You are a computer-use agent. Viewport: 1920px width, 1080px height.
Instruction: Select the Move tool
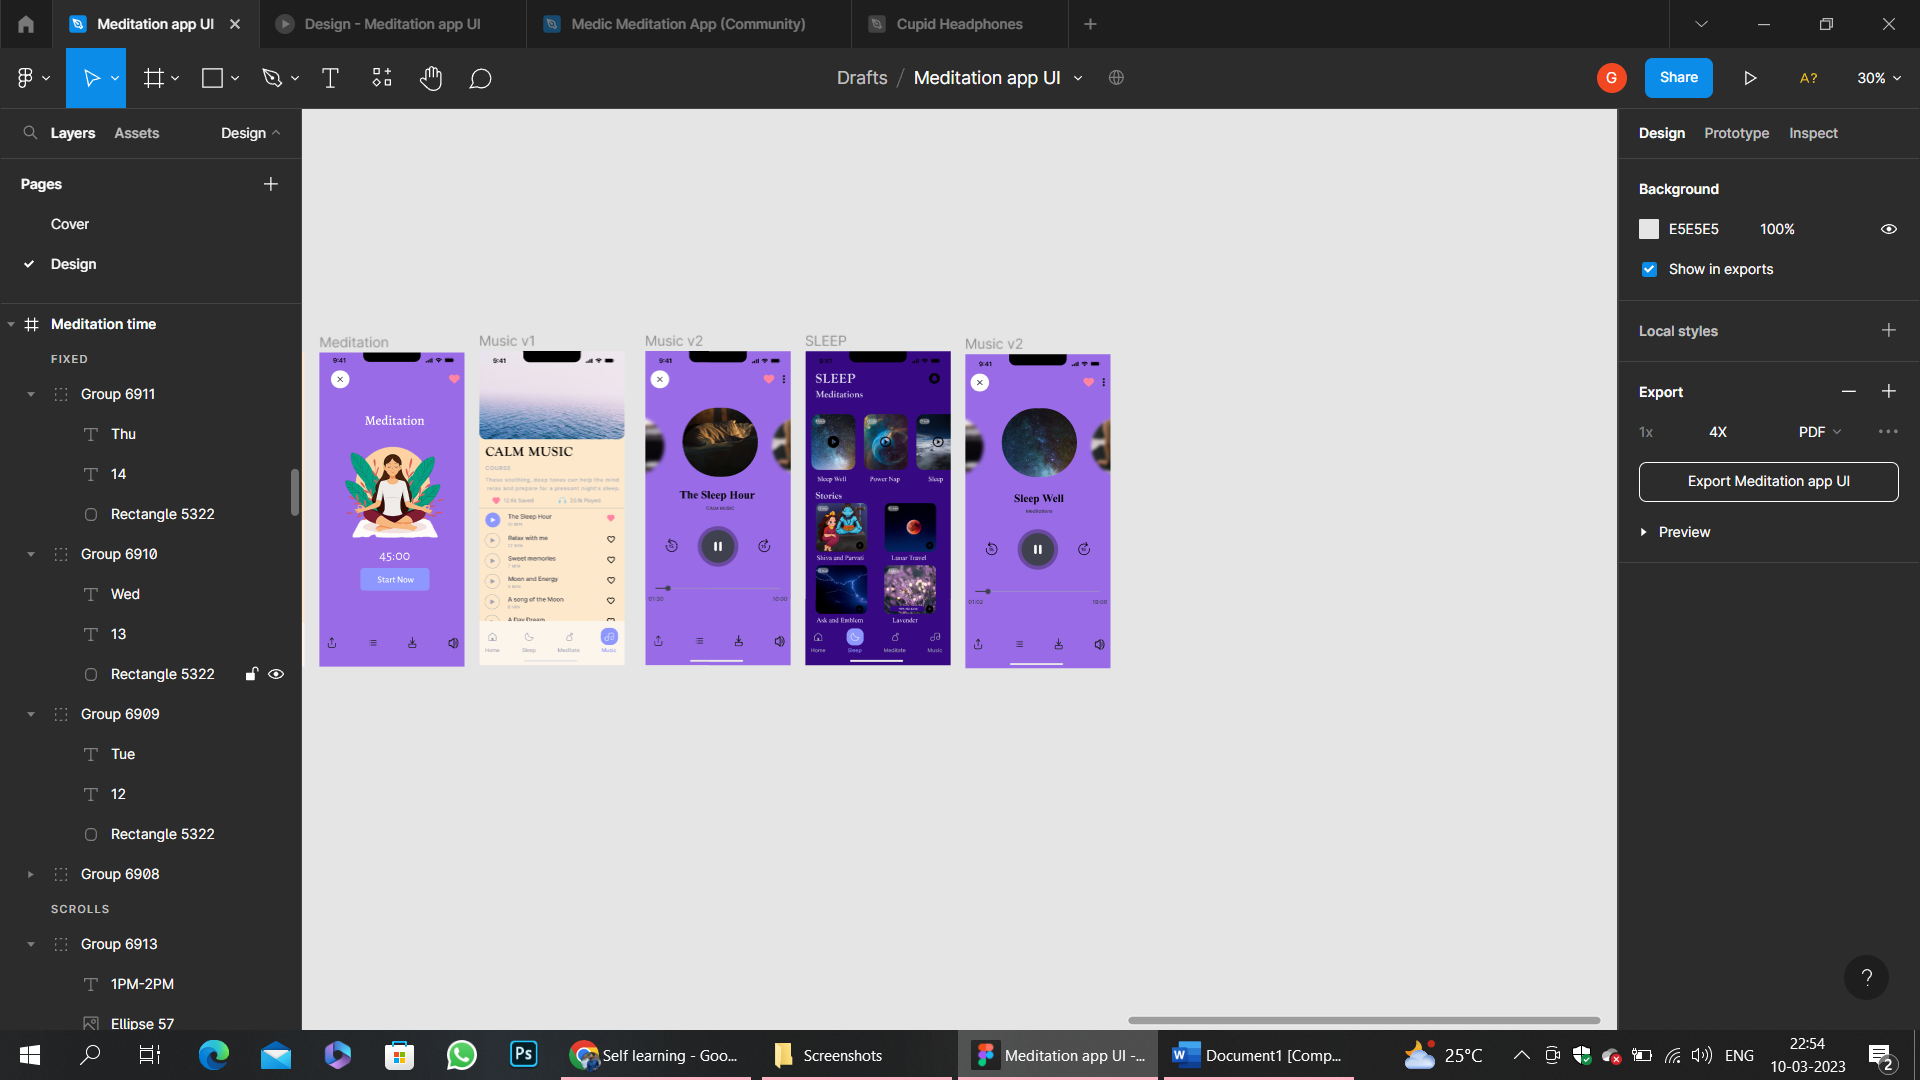(91, 78)
